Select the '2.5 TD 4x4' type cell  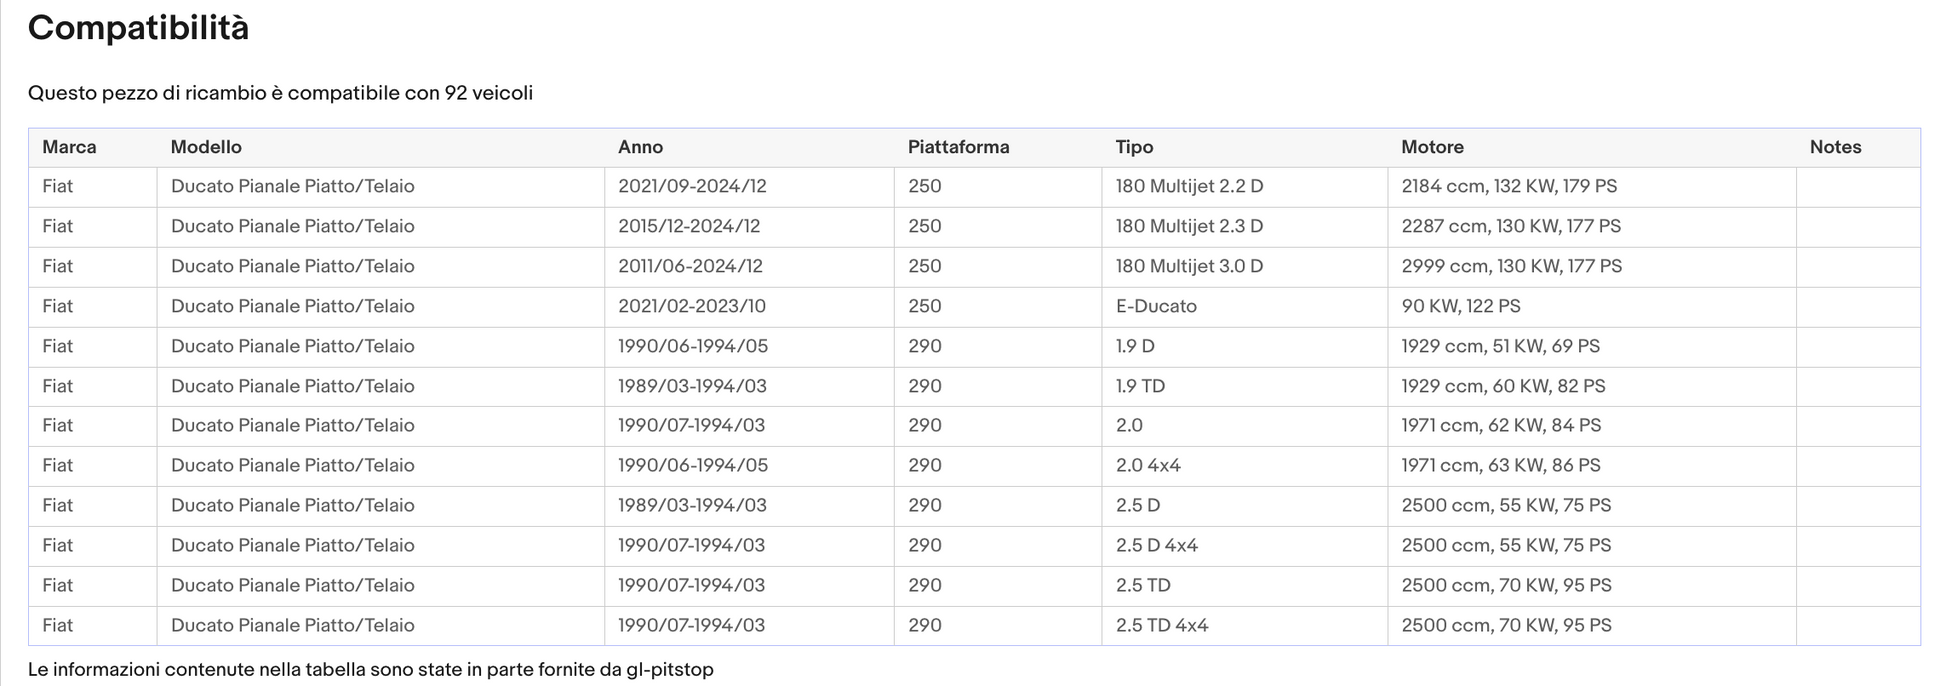(1244, 626)
